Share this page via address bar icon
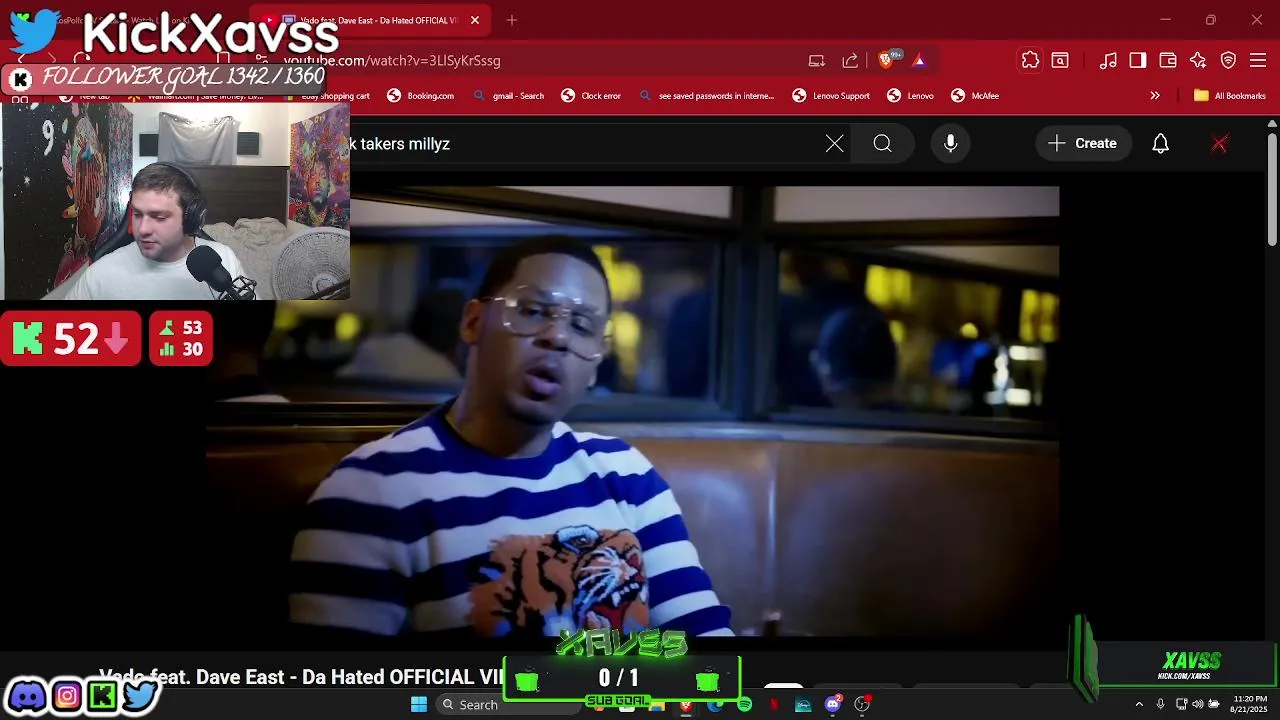The image size is (1280, 720). [x=850, y=61]
